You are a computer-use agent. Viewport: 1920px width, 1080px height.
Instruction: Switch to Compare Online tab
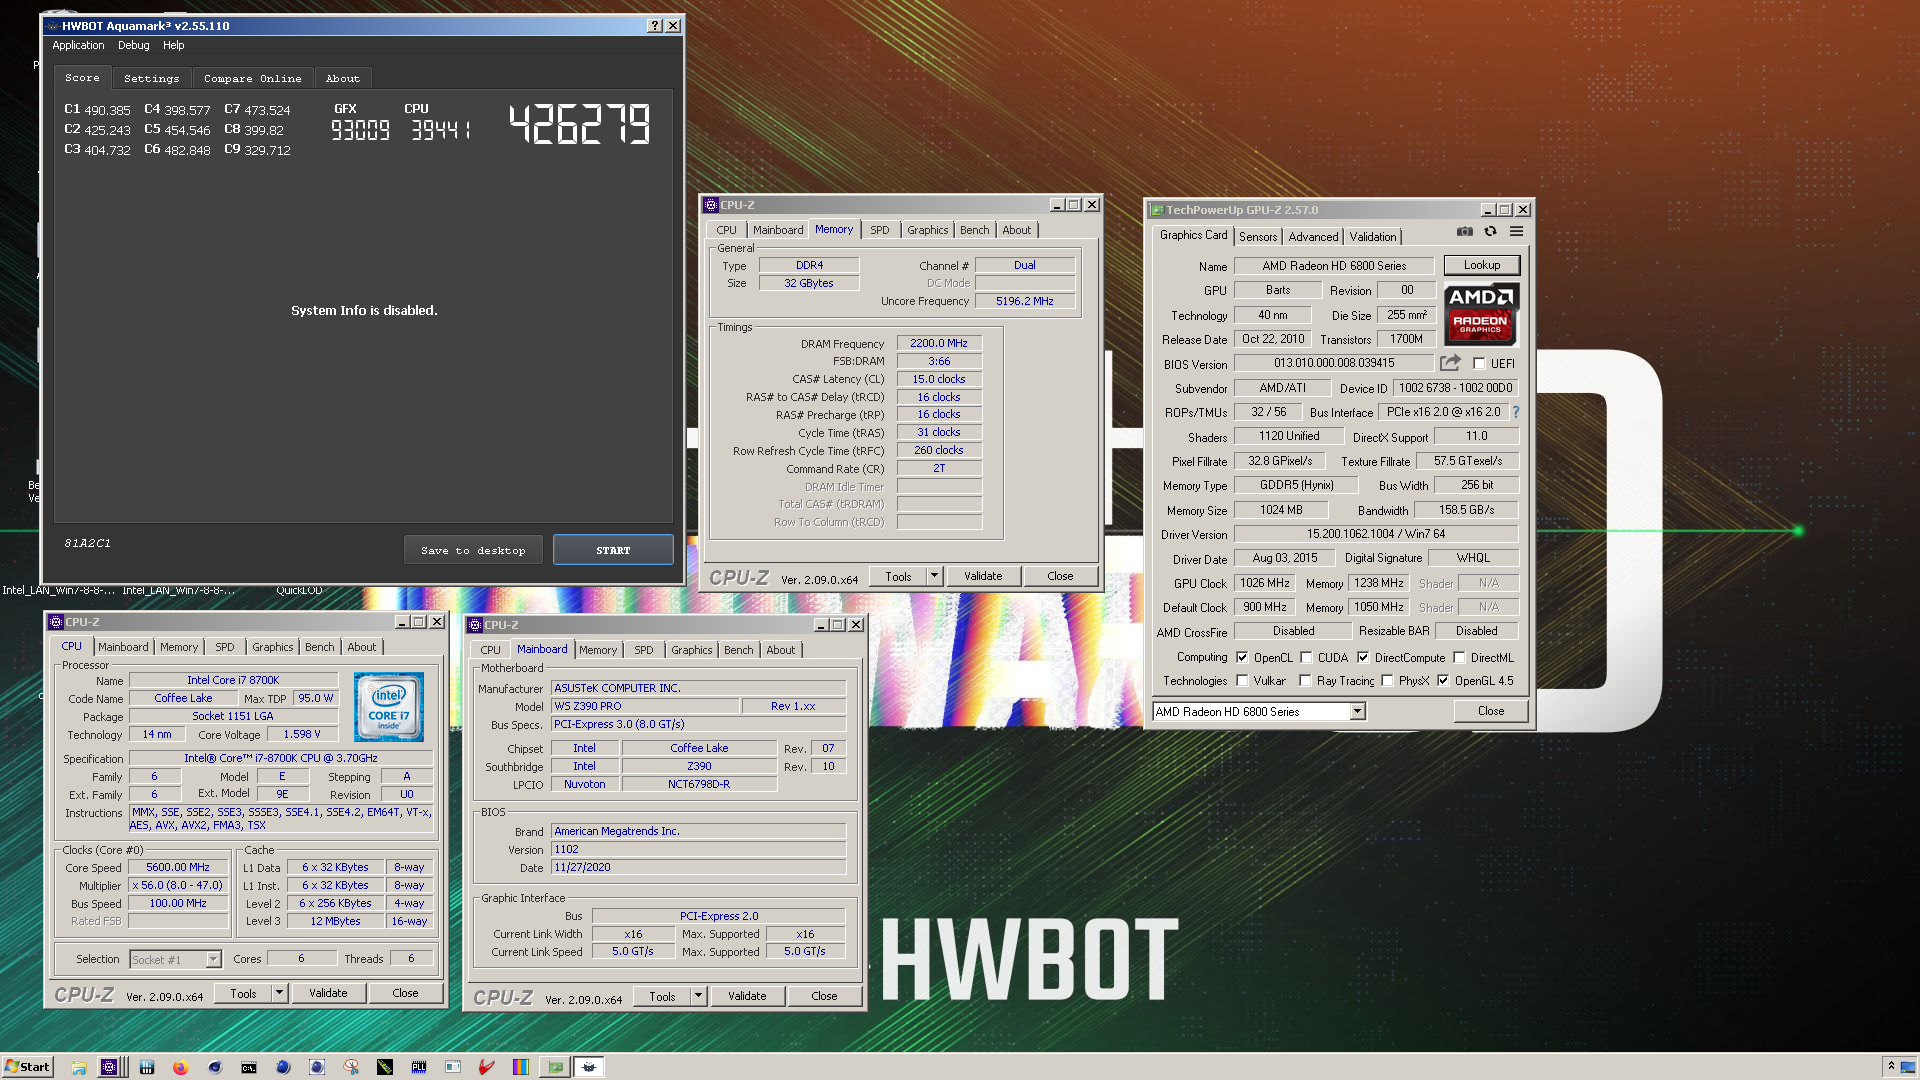pyautogui.click(x=252, y=78)
